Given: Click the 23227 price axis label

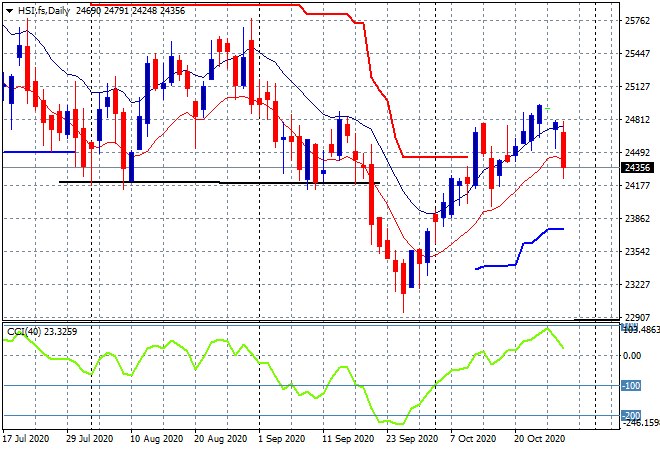Looking at the screenshot, I should click(x=637, y=285).
